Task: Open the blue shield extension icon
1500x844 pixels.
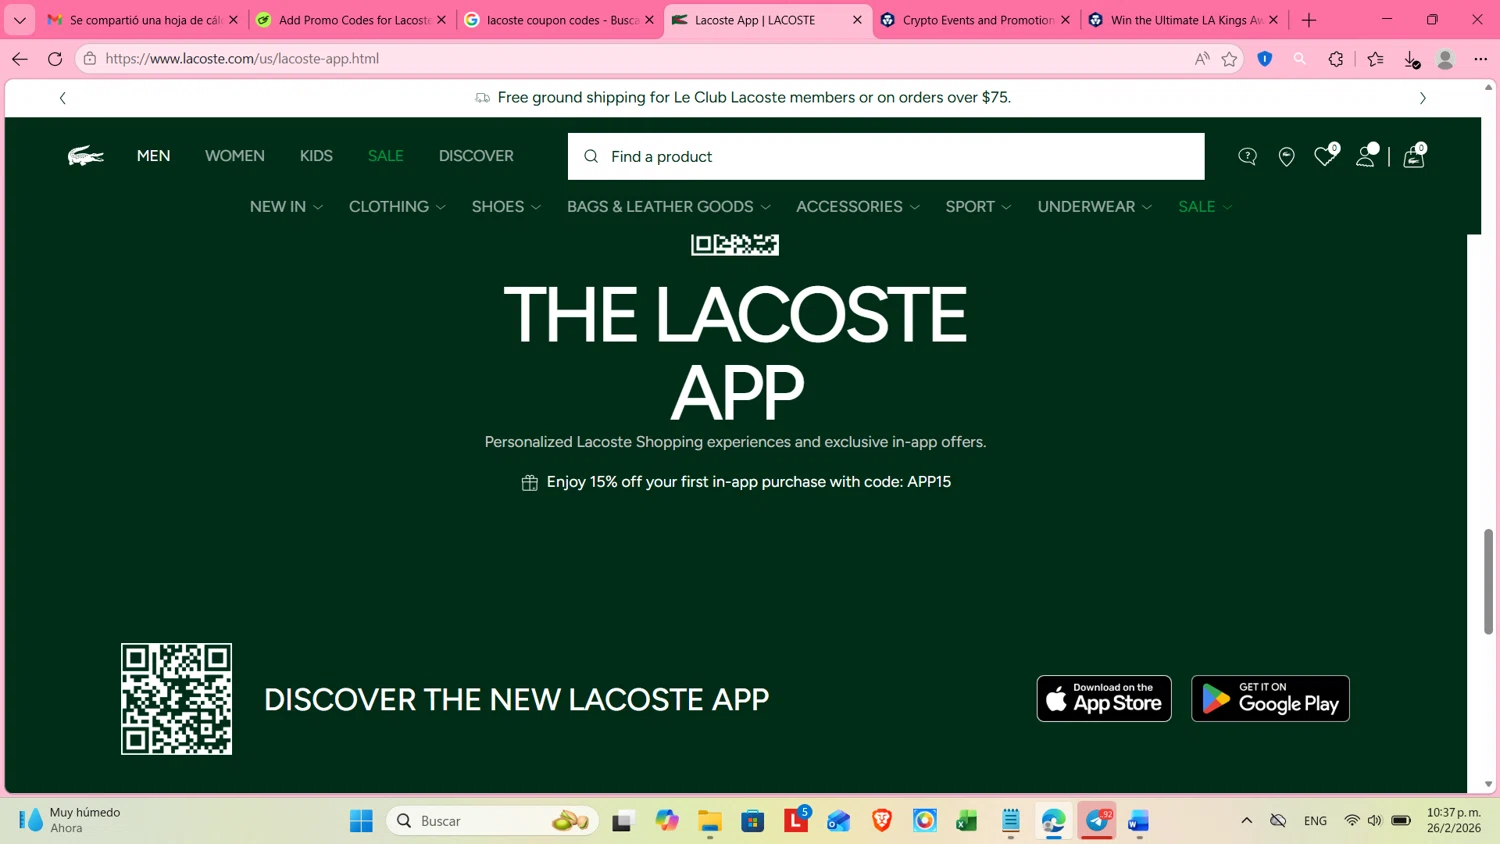Action: [x=1265, y=59]
